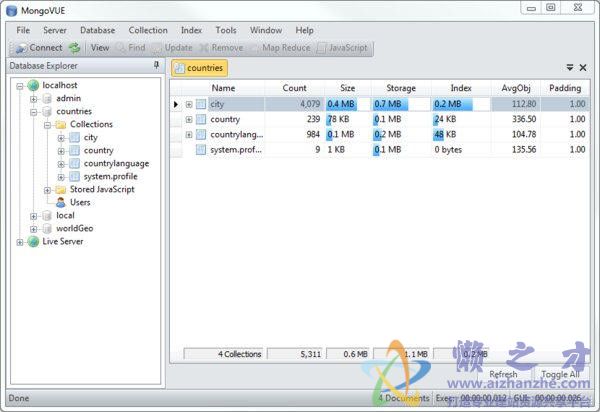Screen dimensions: 600x412
Task: Click the city row icon in grid
Action: (x=201, y=104)
